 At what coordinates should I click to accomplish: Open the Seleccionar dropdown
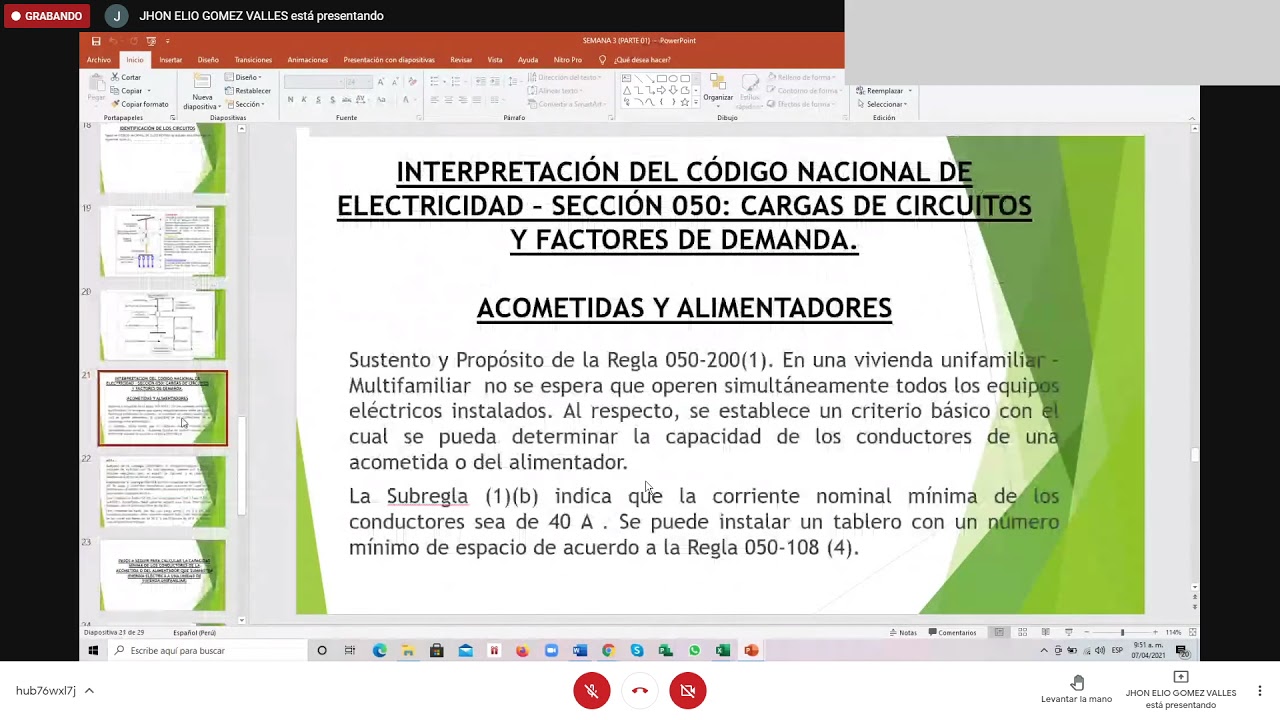884,104
